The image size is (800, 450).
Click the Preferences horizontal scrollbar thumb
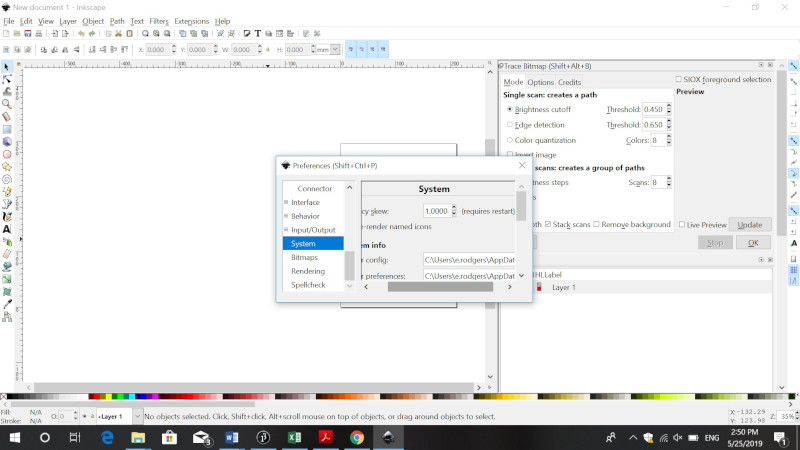[x=440, y=287]
